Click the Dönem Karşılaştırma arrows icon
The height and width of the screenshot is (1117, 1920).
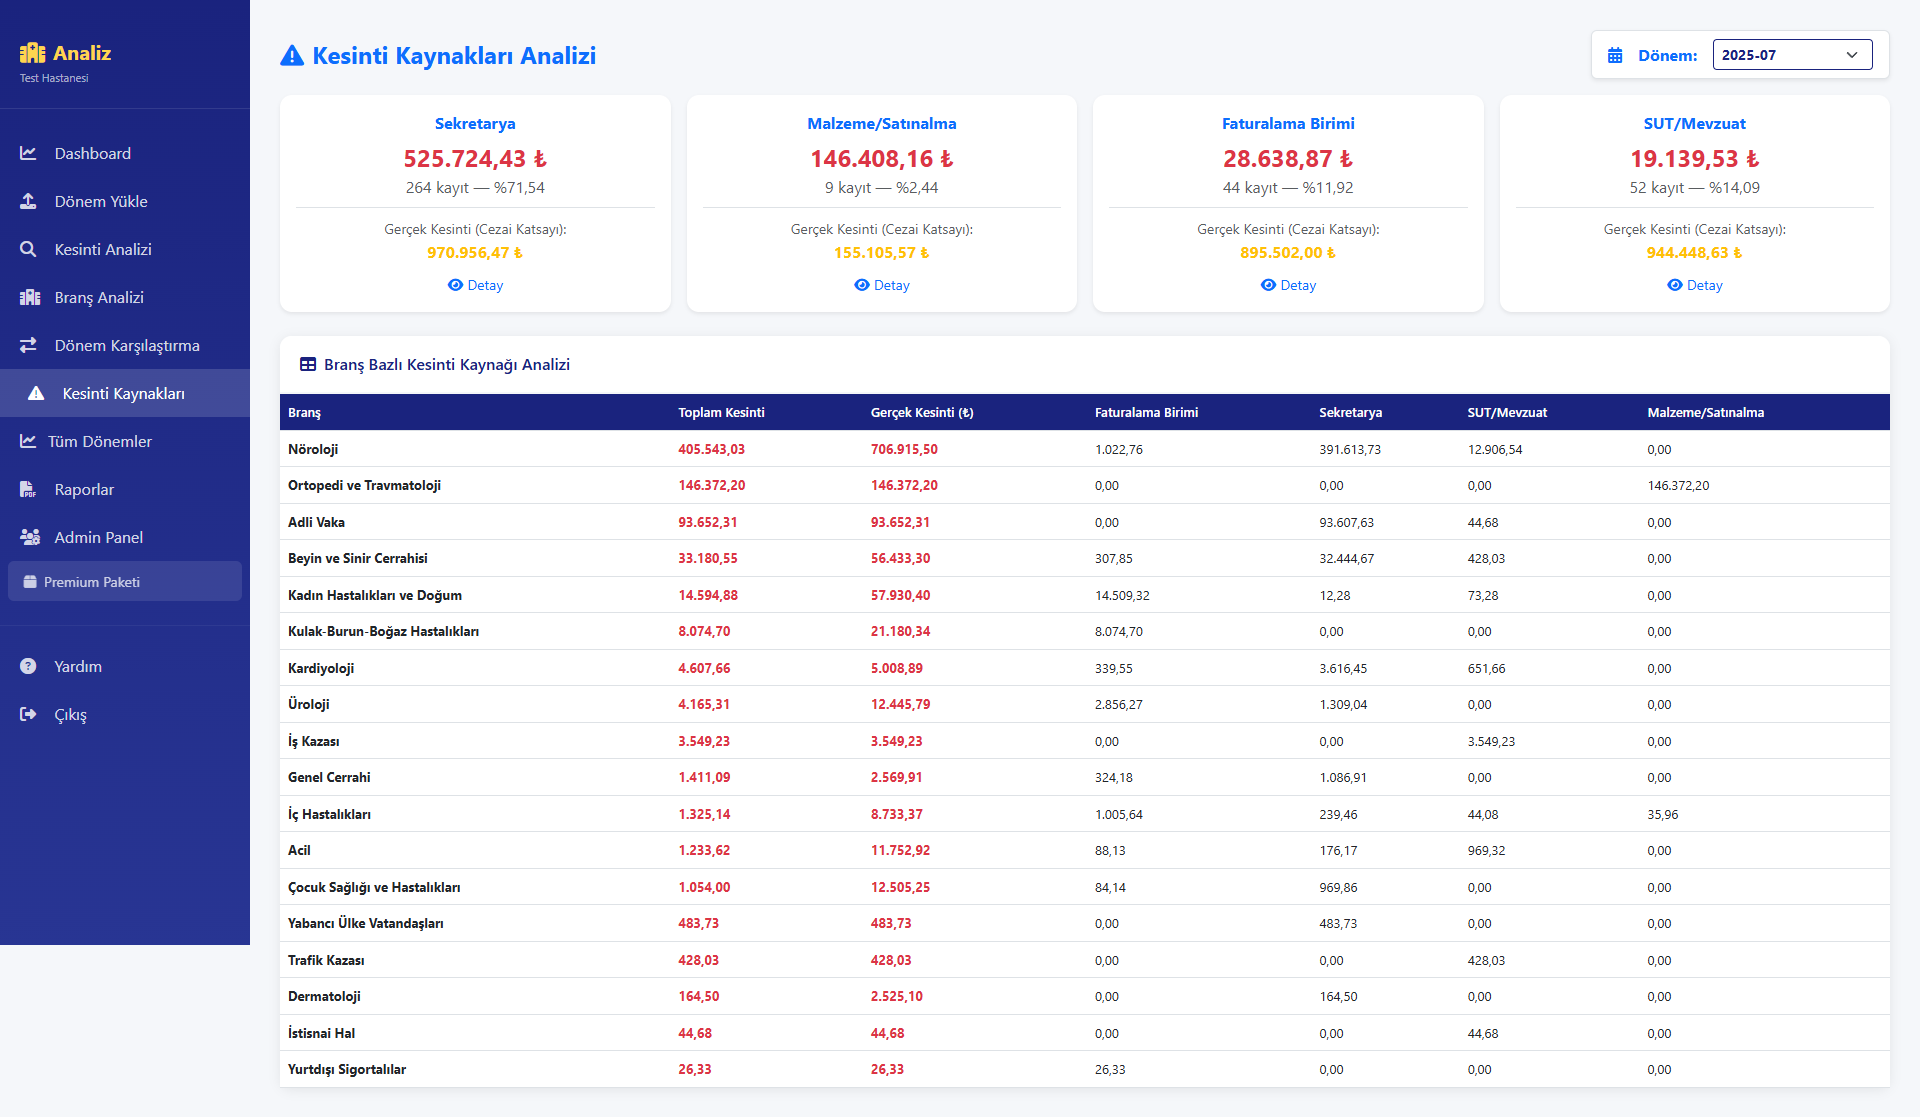(x=28, y=345)
